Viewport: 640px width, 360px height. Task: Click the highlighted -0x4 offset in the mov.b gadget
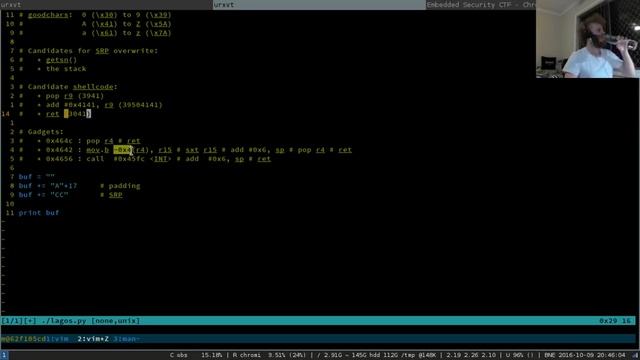click(123, 150)
